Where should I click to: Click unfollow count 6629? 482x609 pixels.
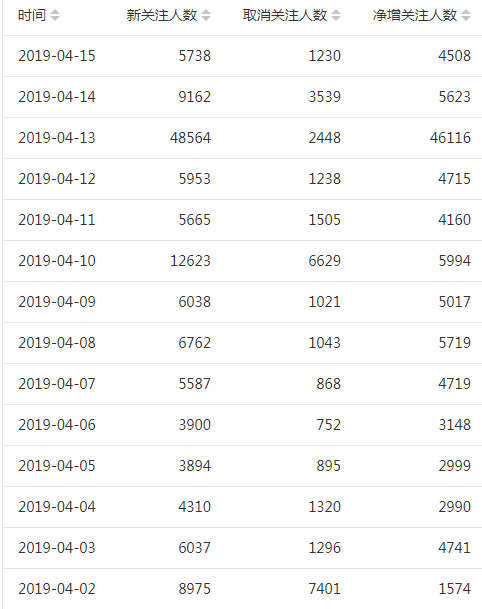point(325,261)
